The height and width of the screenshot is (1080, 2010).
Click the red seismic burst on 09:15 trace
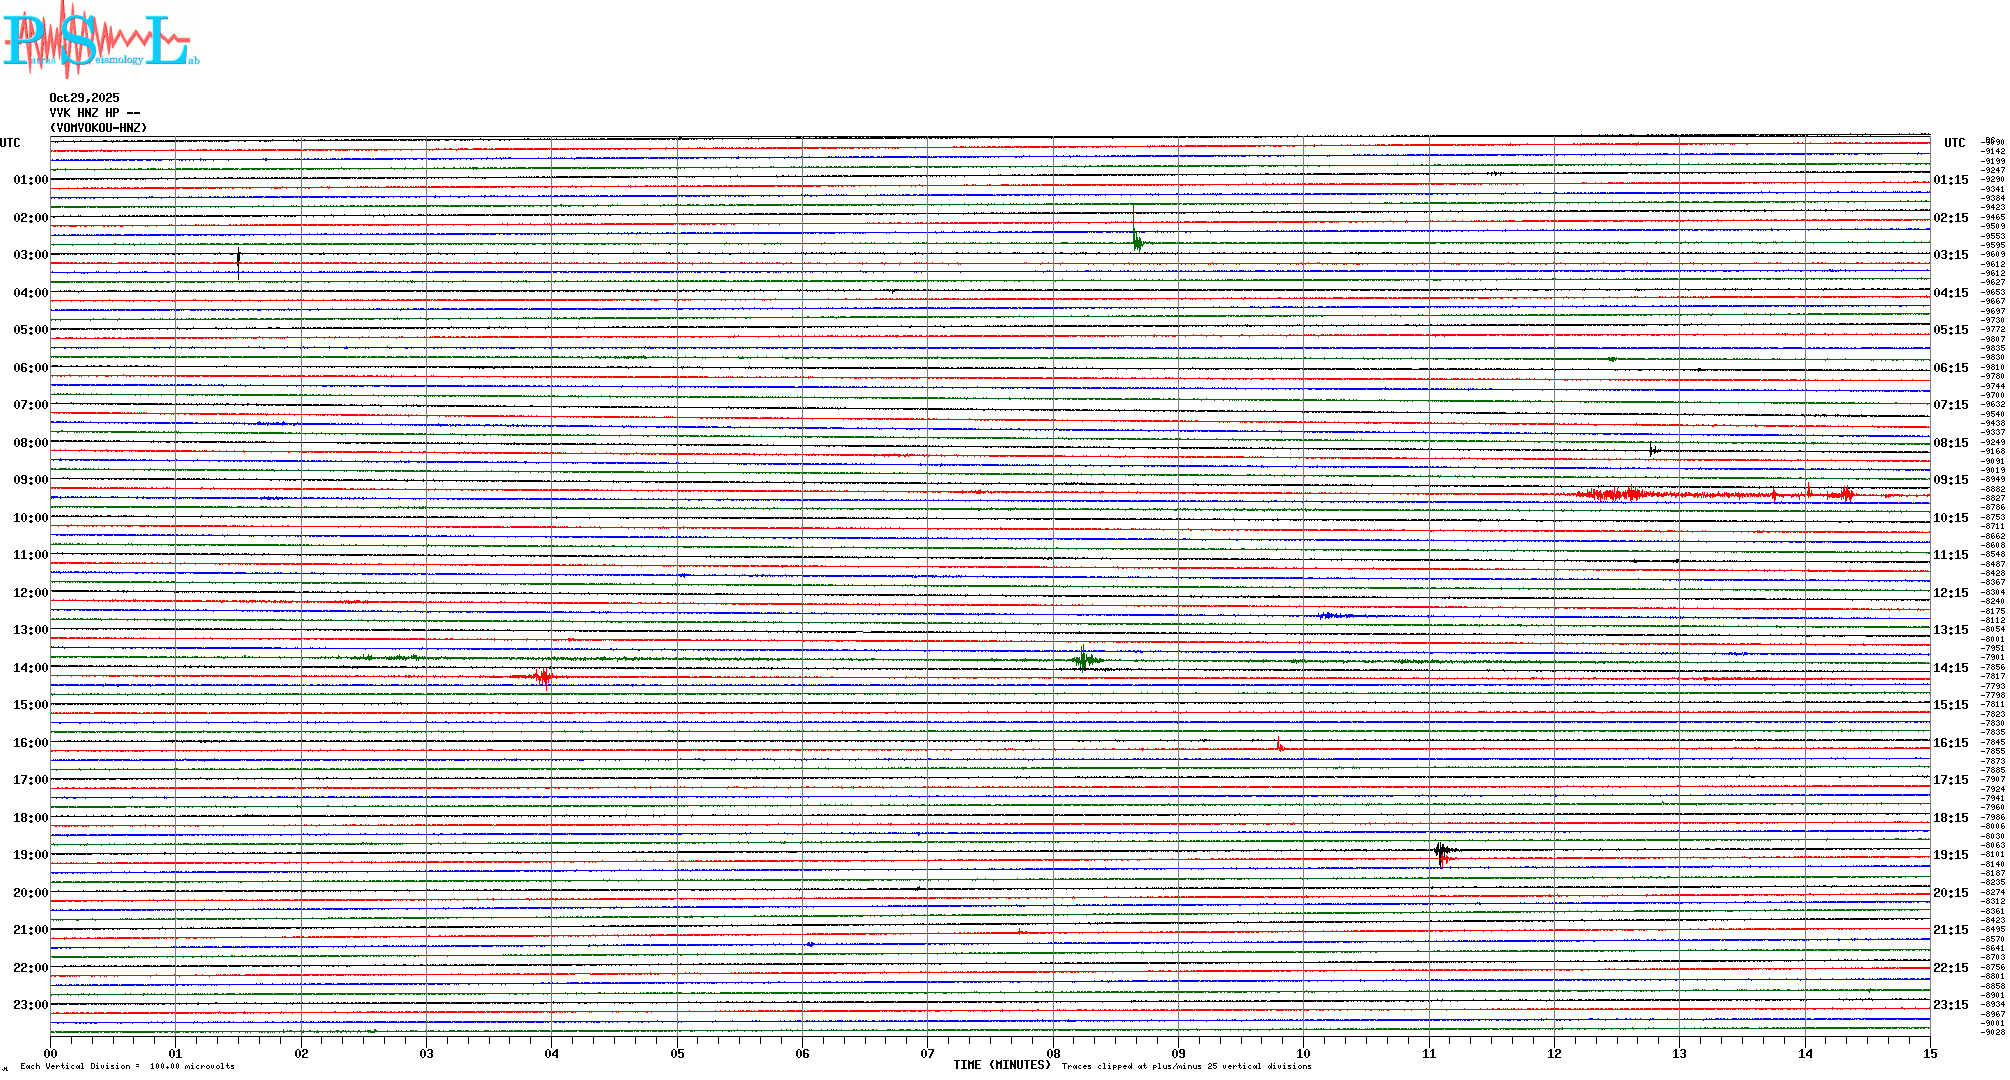tap(1630, 494)
